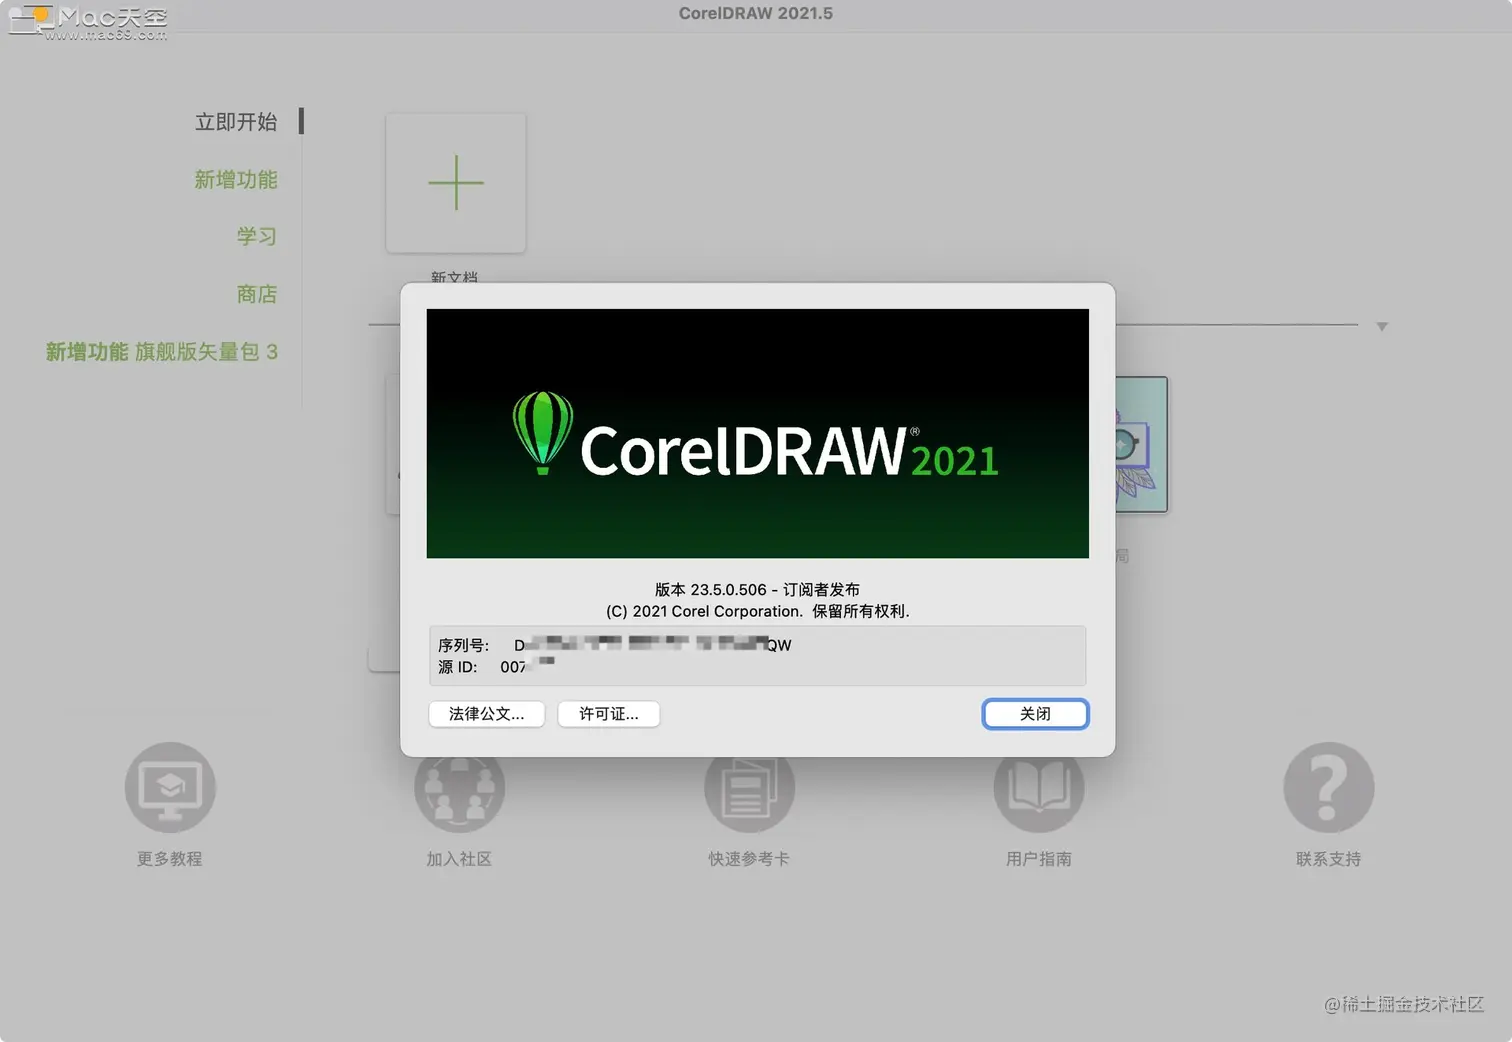Open 许可证... license information
This screenshot has height=1042, width=1512.
pos(608,714)
